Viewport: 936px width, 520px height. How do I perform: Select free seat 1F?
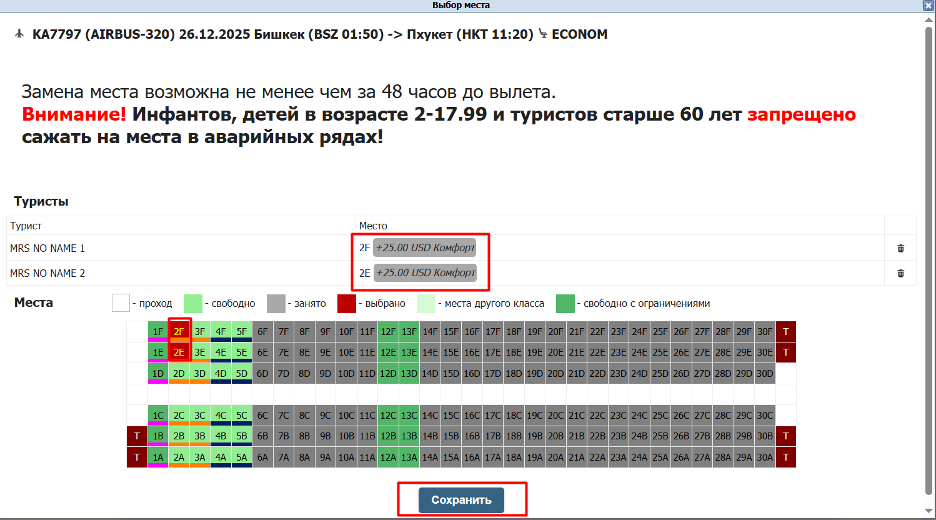click(158, 331)
